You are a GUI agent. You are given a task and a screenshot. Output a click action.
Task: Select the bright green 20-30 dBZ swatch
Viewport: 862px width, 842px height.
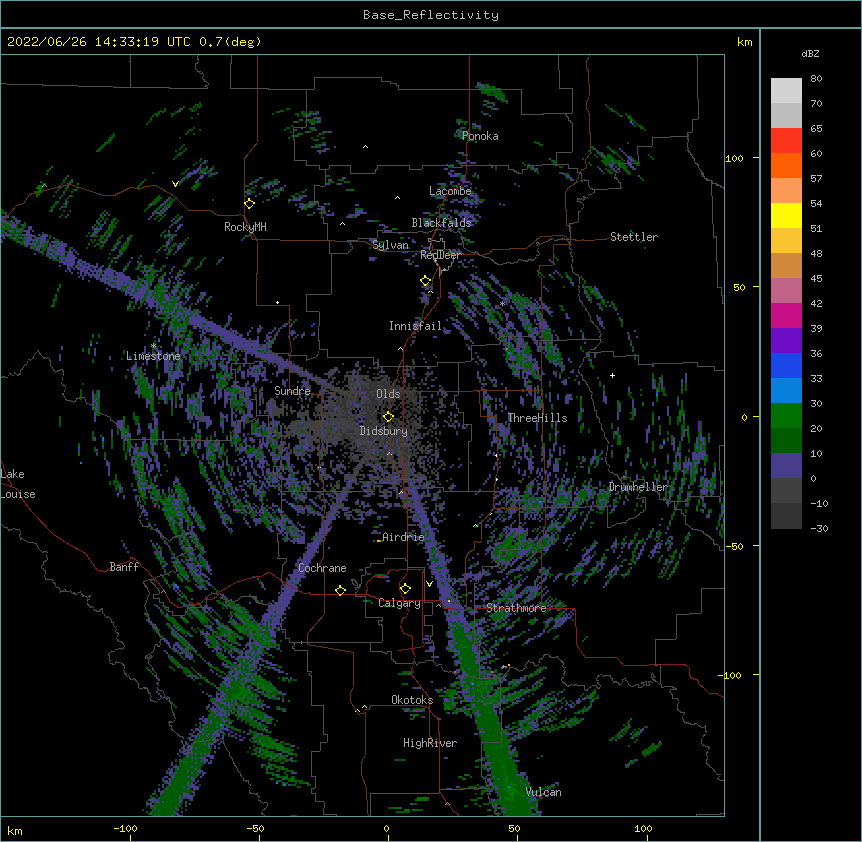click(786, 416)
